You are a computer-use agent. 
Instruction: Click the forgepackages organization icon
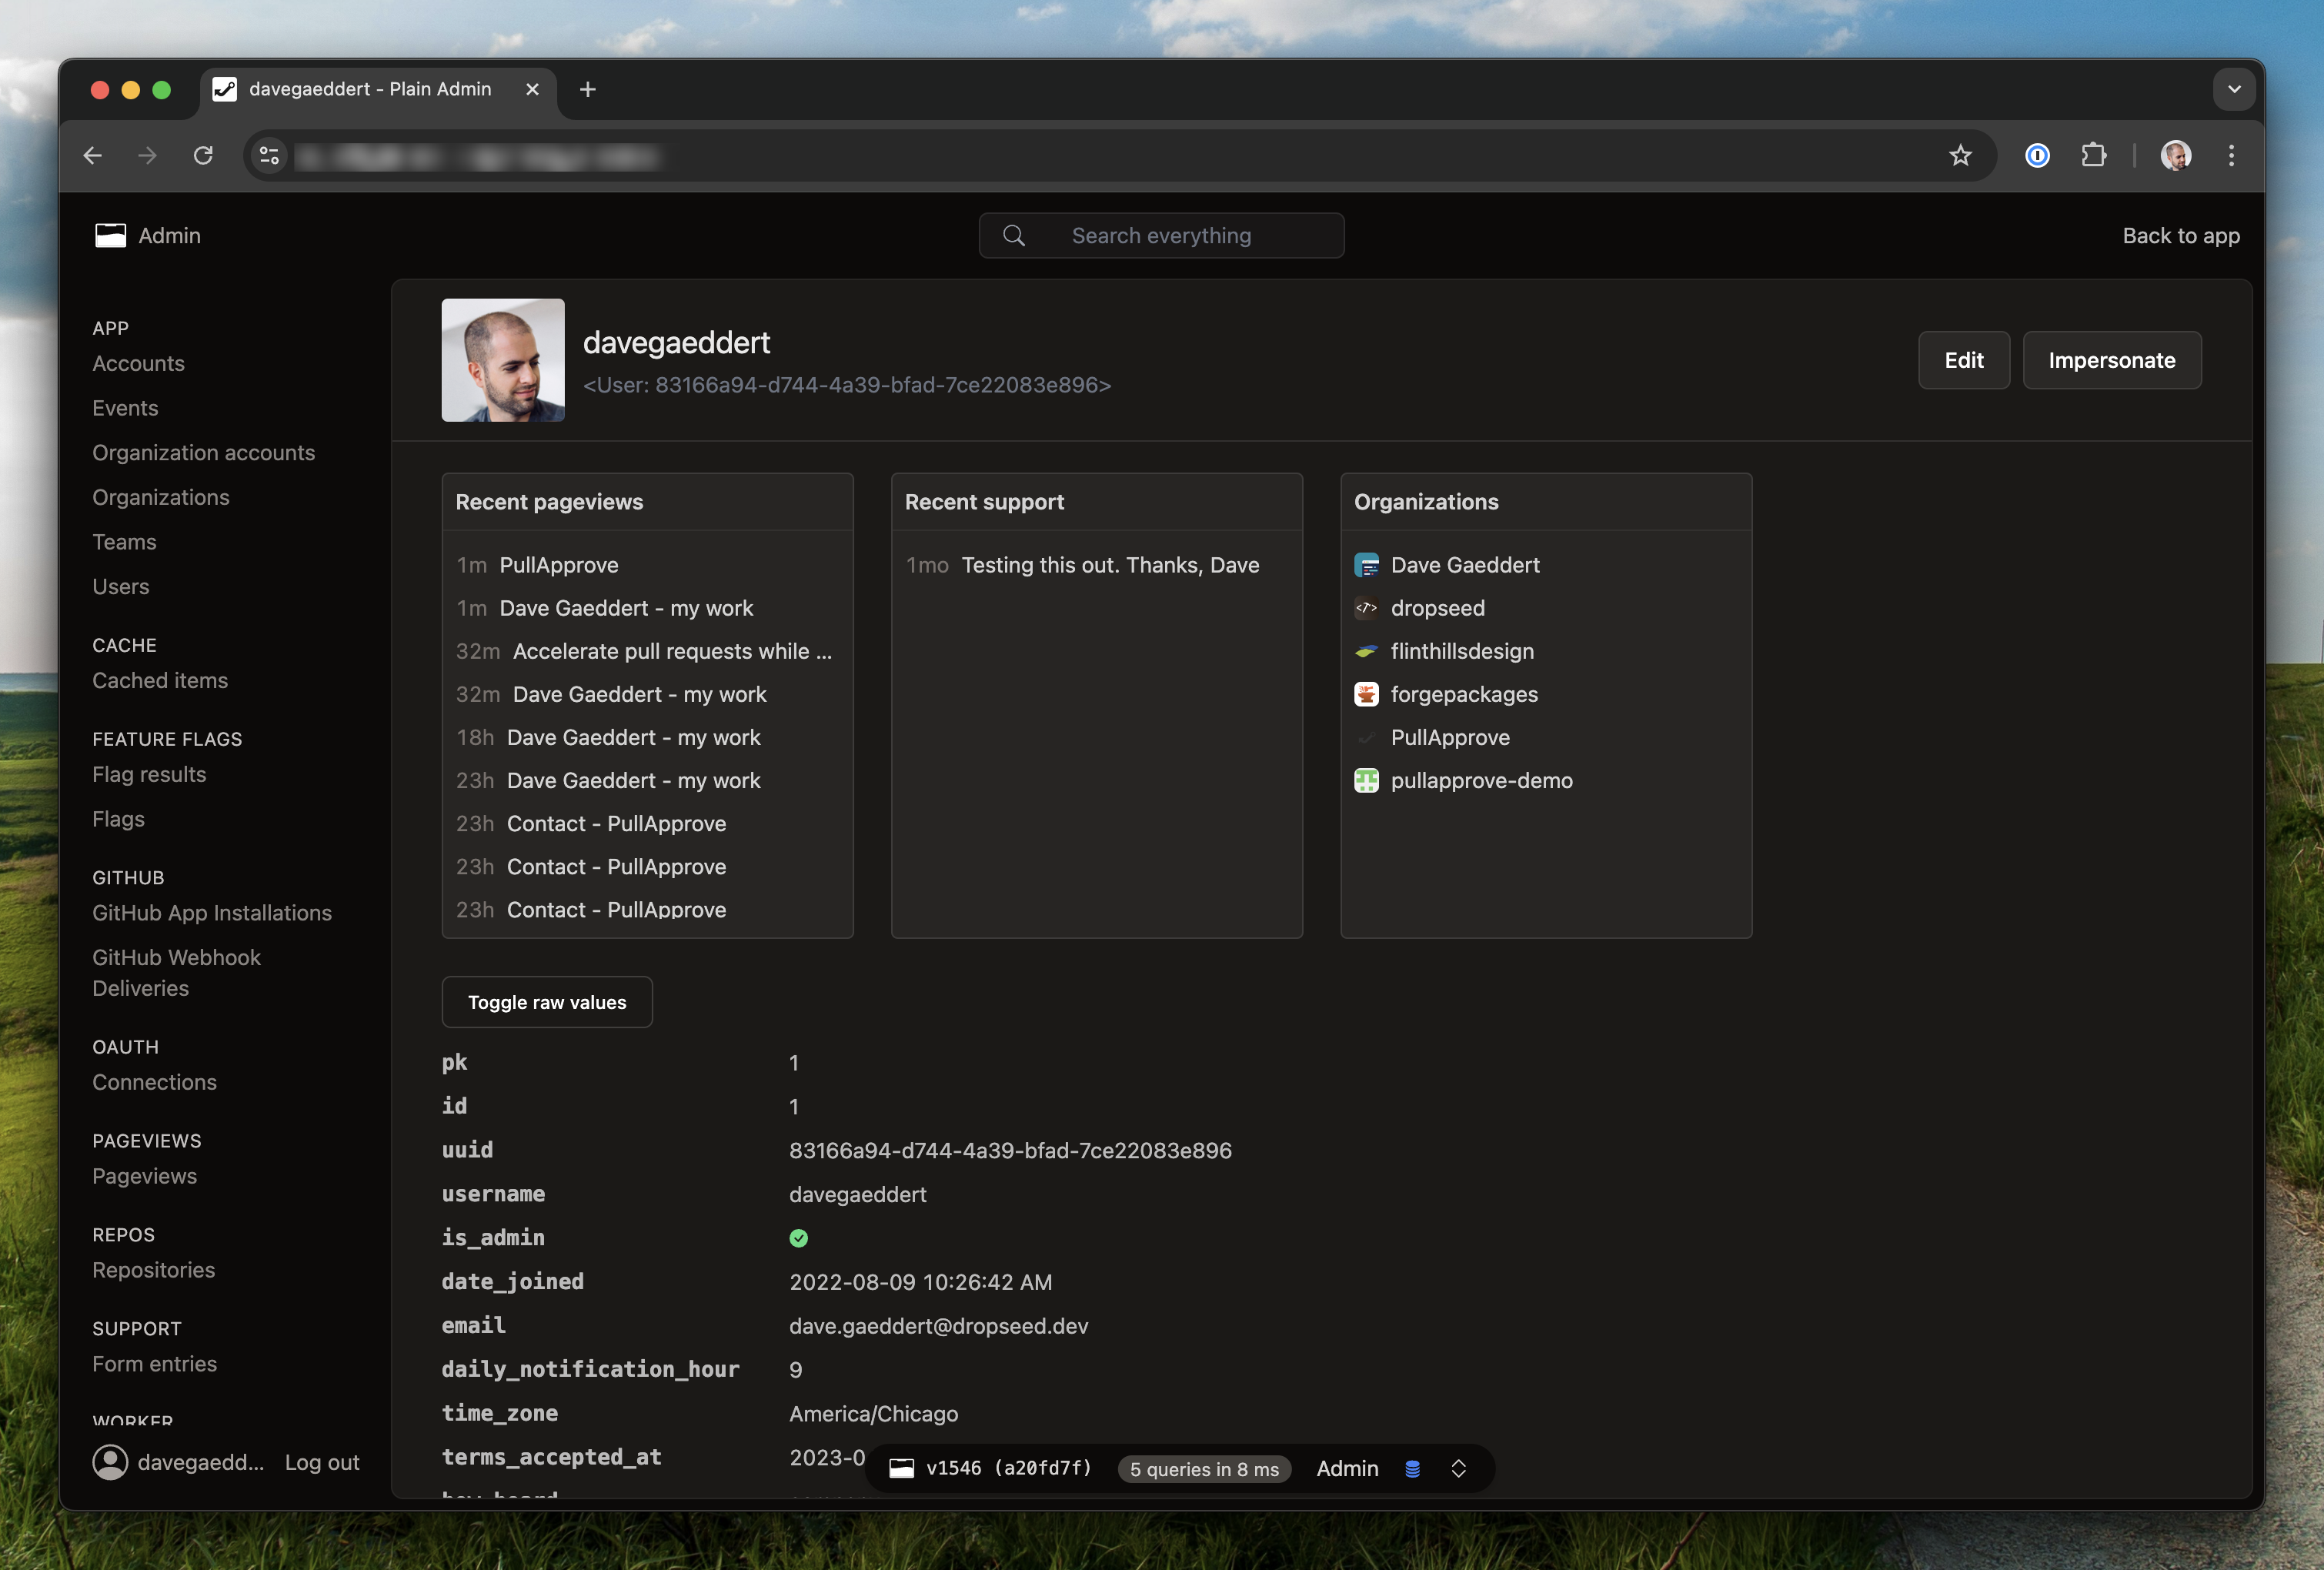tap(1366, 694)
